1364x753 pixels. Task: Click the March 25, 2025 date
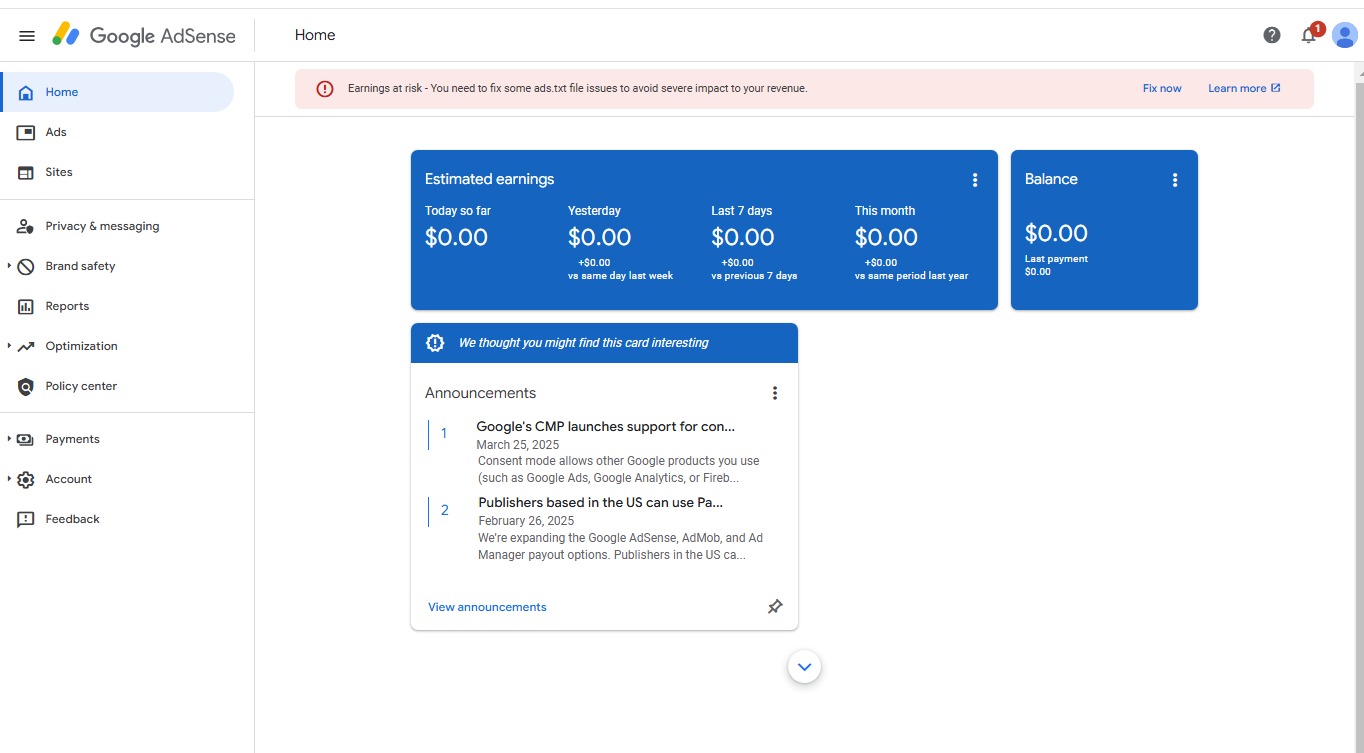click(517, 445)
